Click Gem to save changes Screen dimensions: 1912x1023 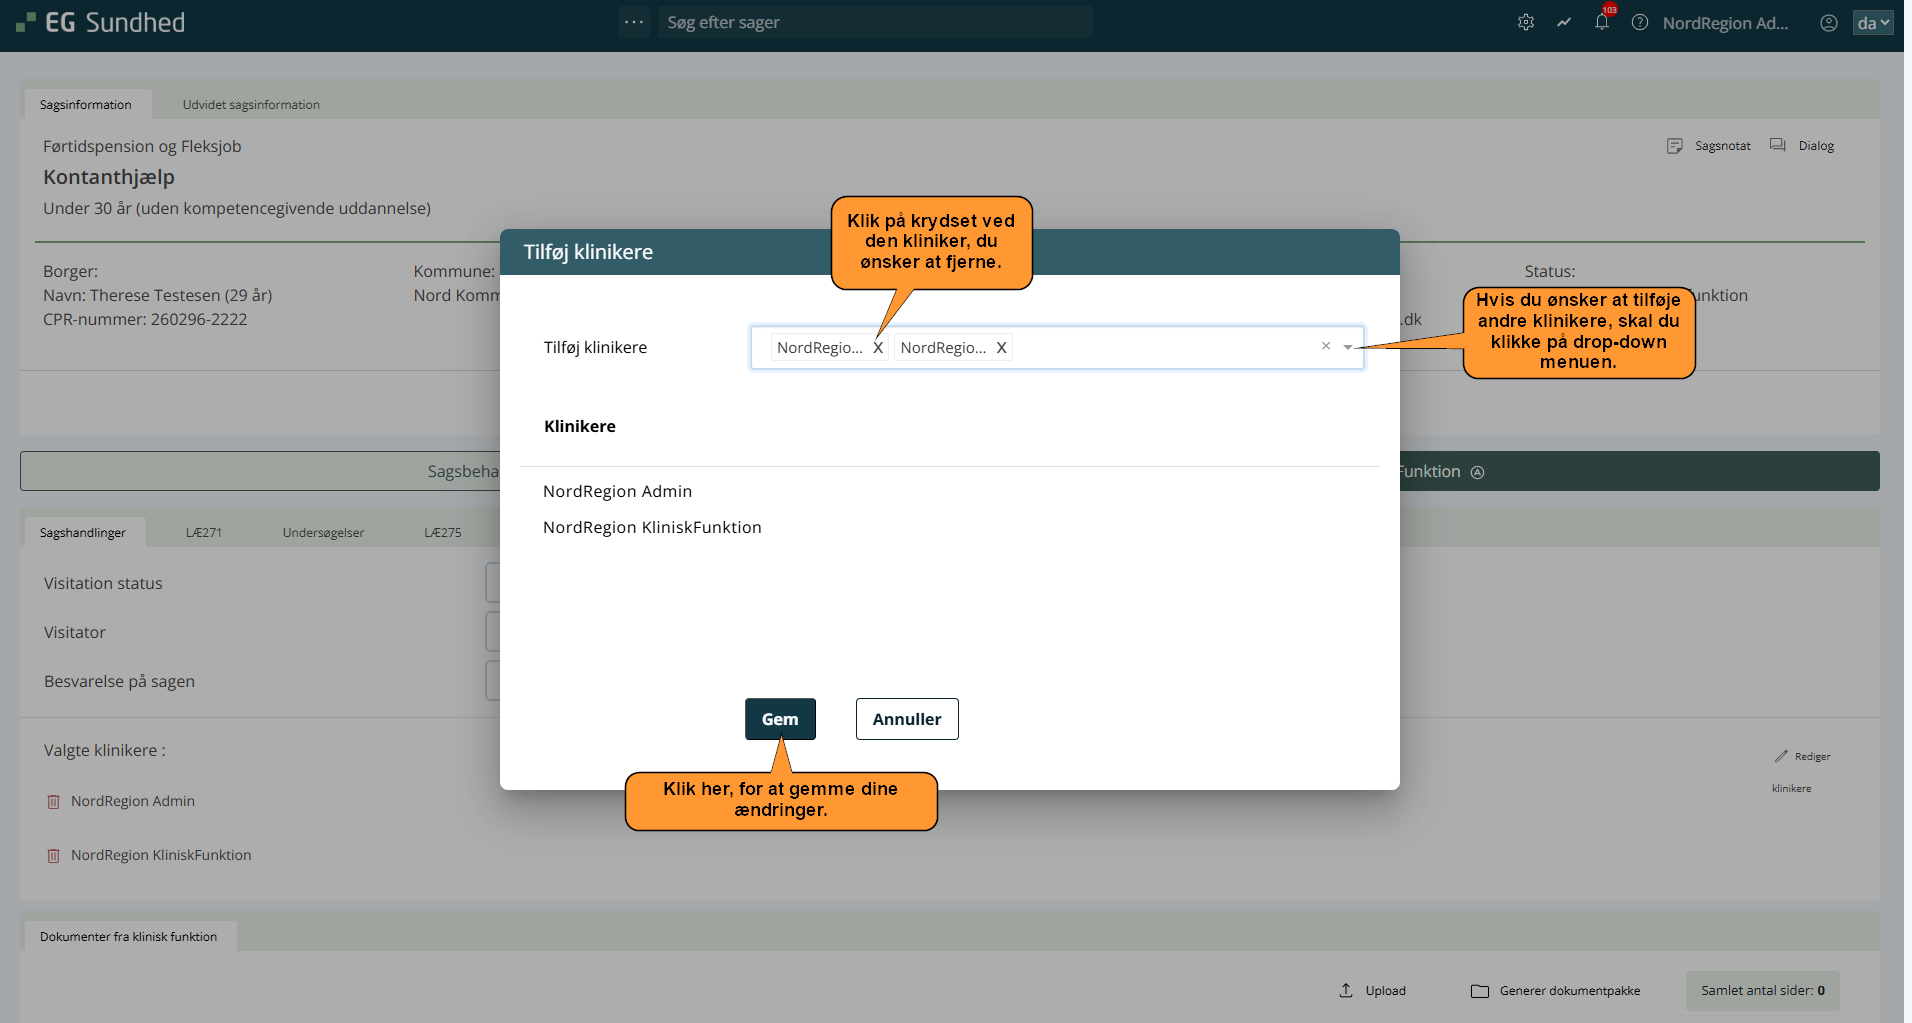tap(780, 719)
